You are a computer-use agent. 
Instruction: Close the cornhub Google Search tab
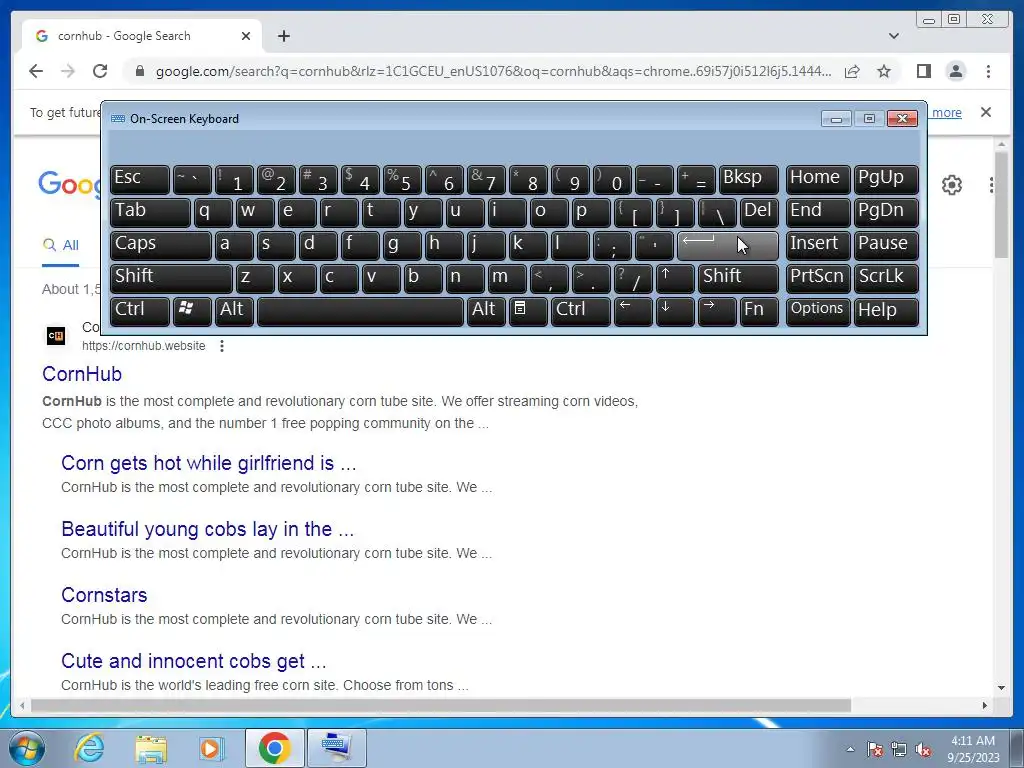click(246, 36)
